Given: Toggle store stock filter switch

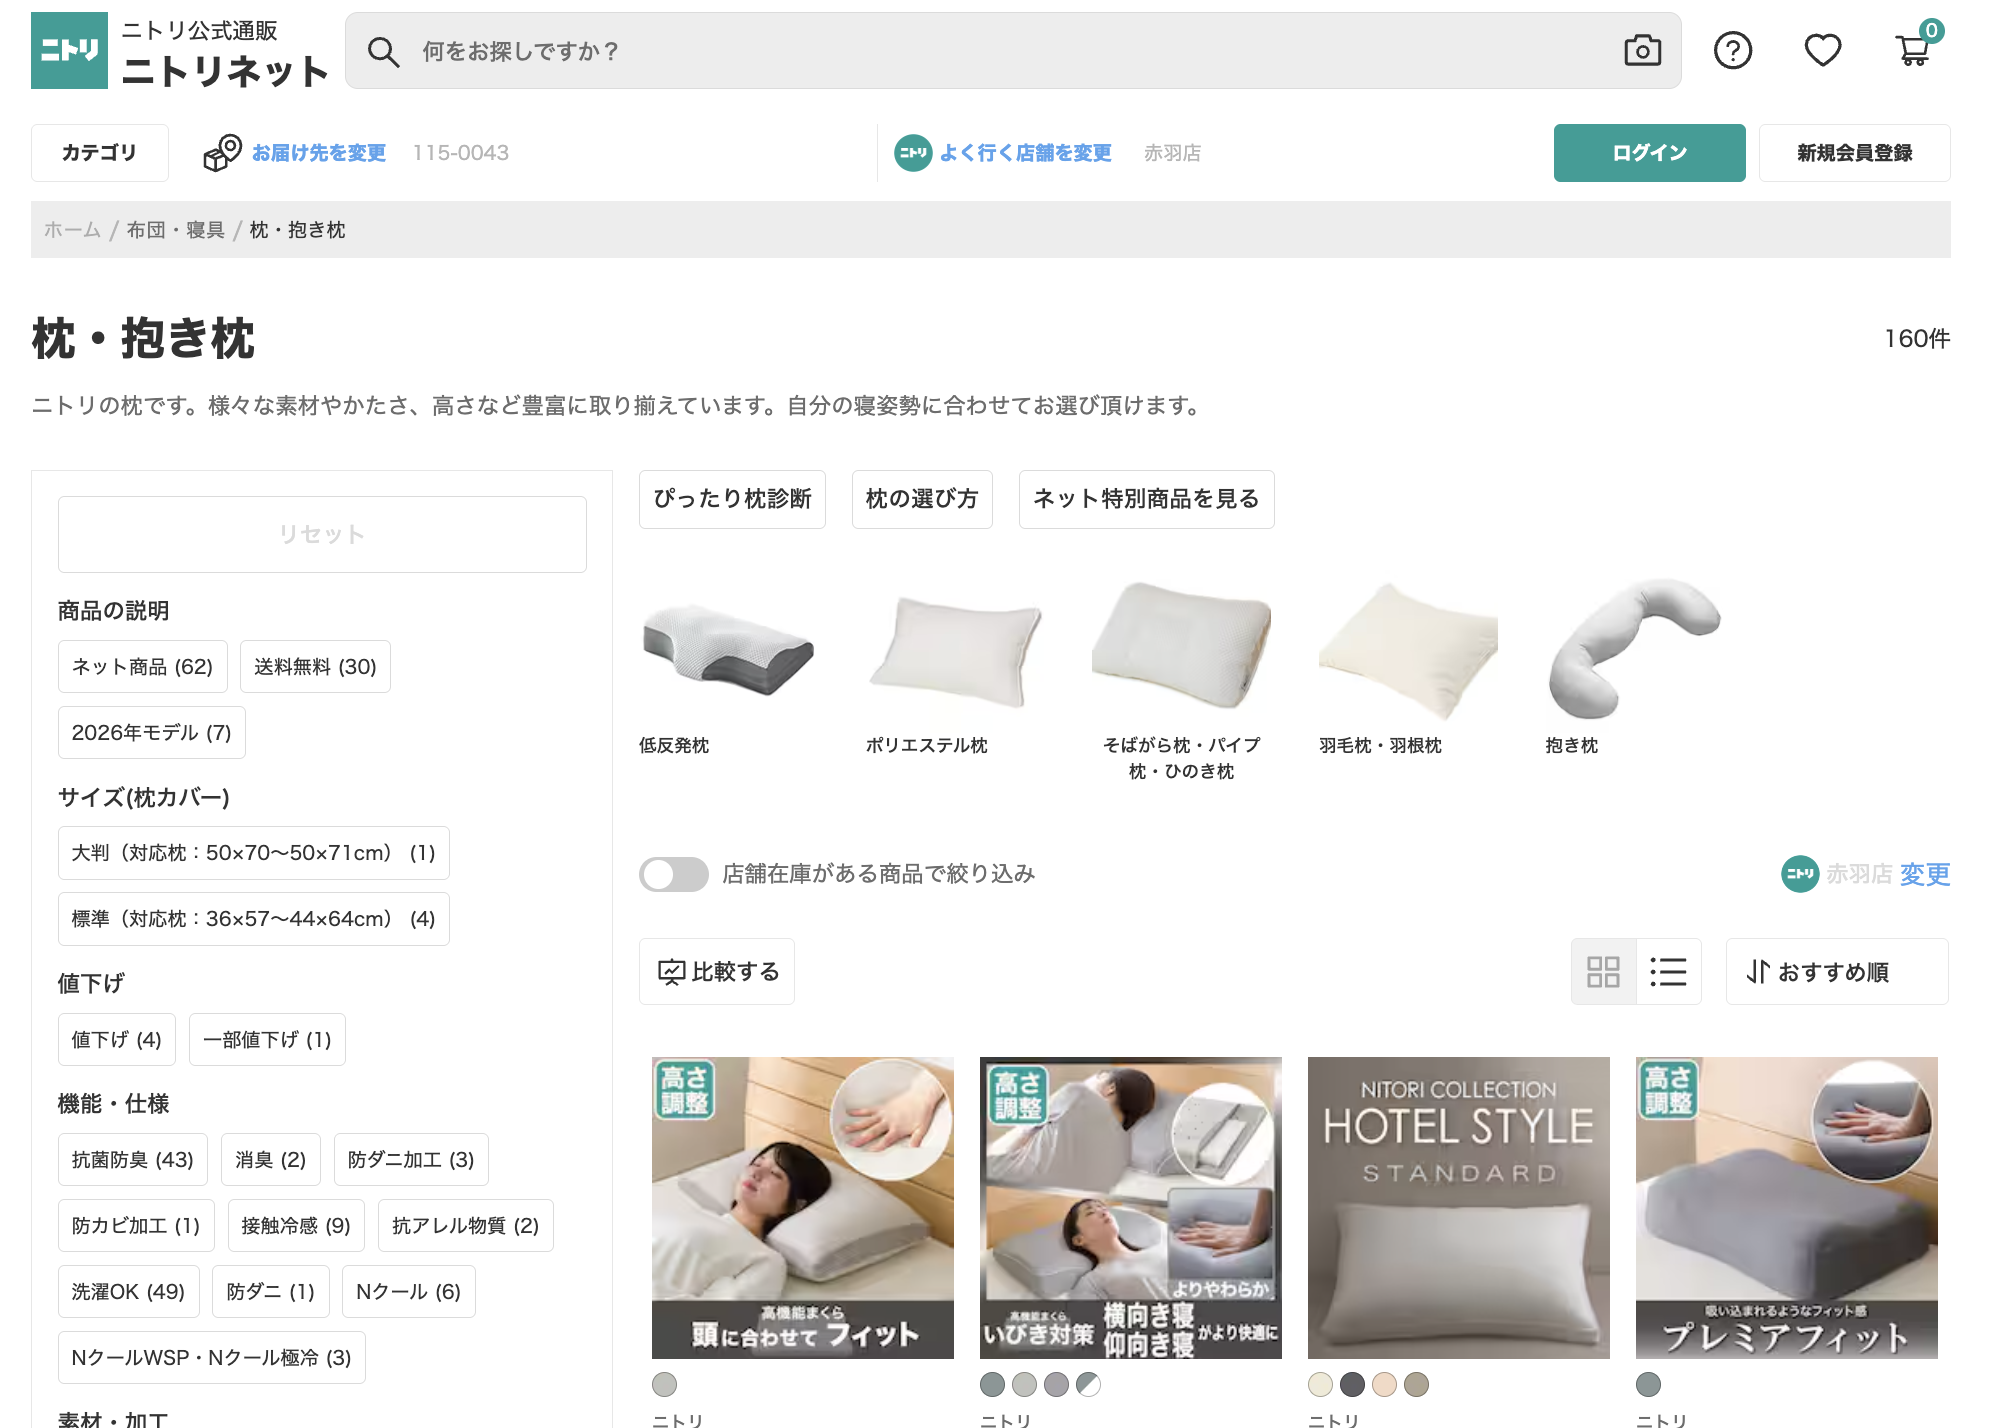Looking at the screenshot, I should (x=674, y=875).
